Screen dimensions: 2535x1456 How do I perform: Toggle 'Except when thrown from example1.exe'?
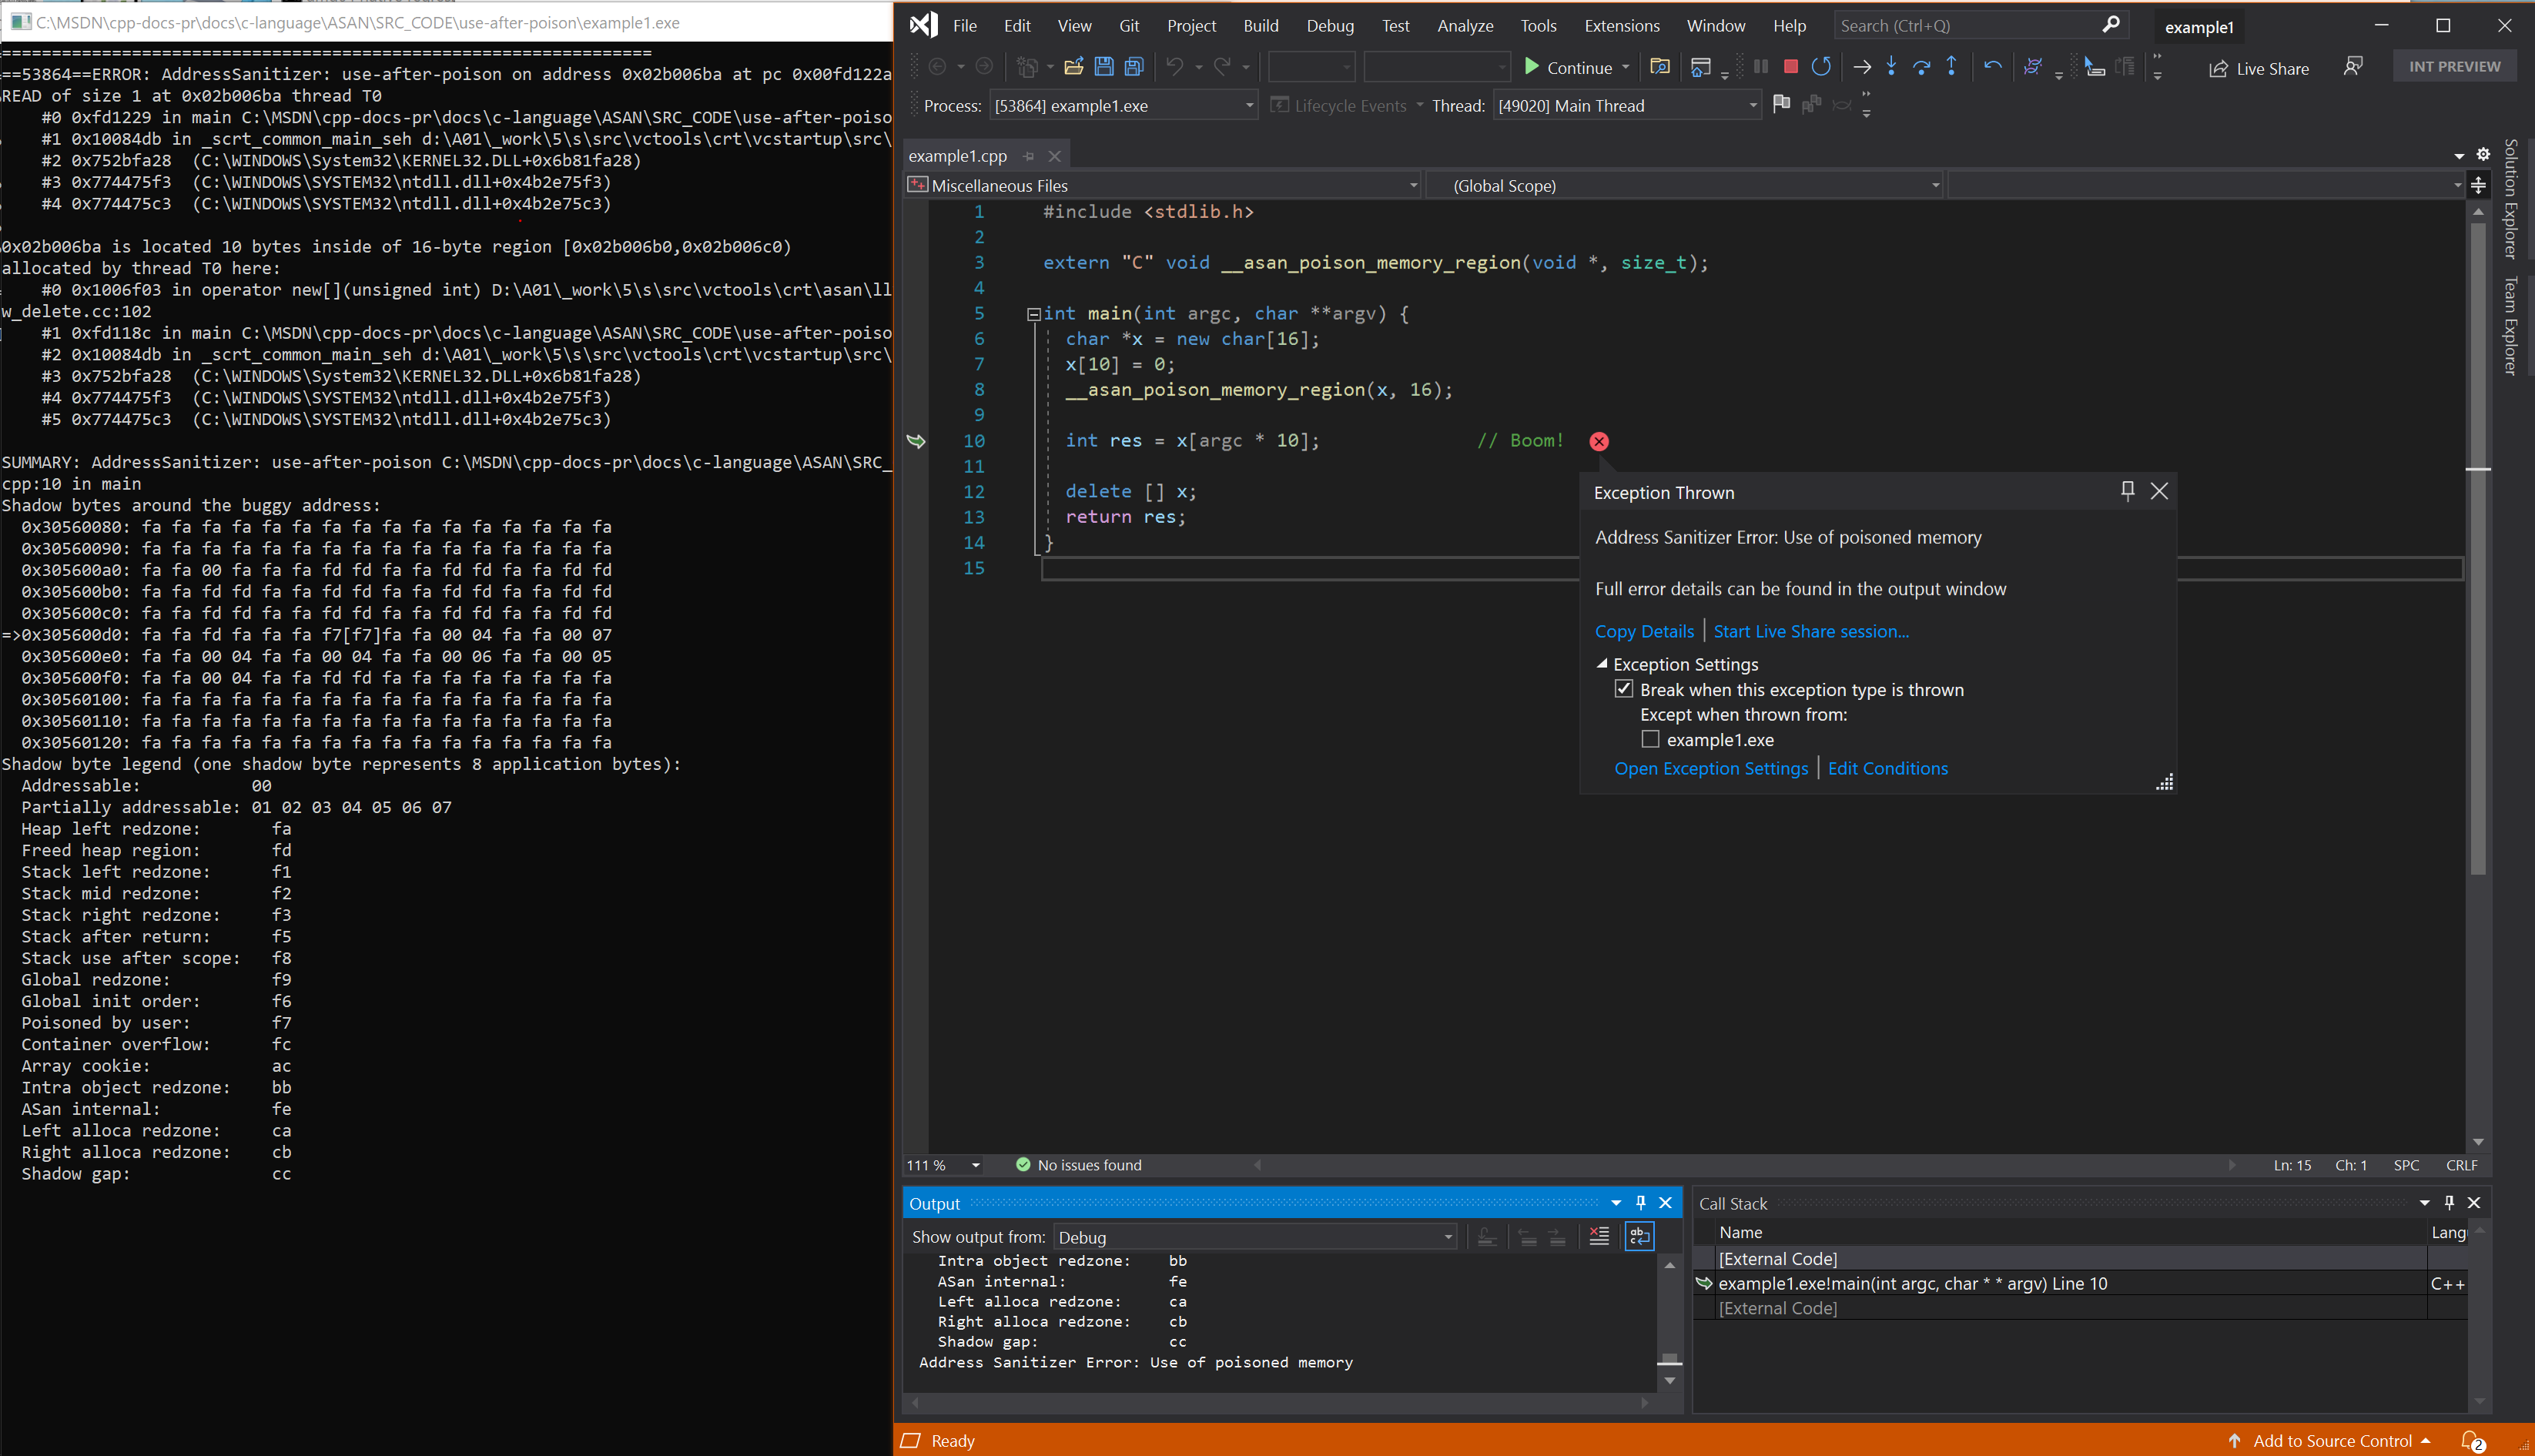[x=1650, y=738]
